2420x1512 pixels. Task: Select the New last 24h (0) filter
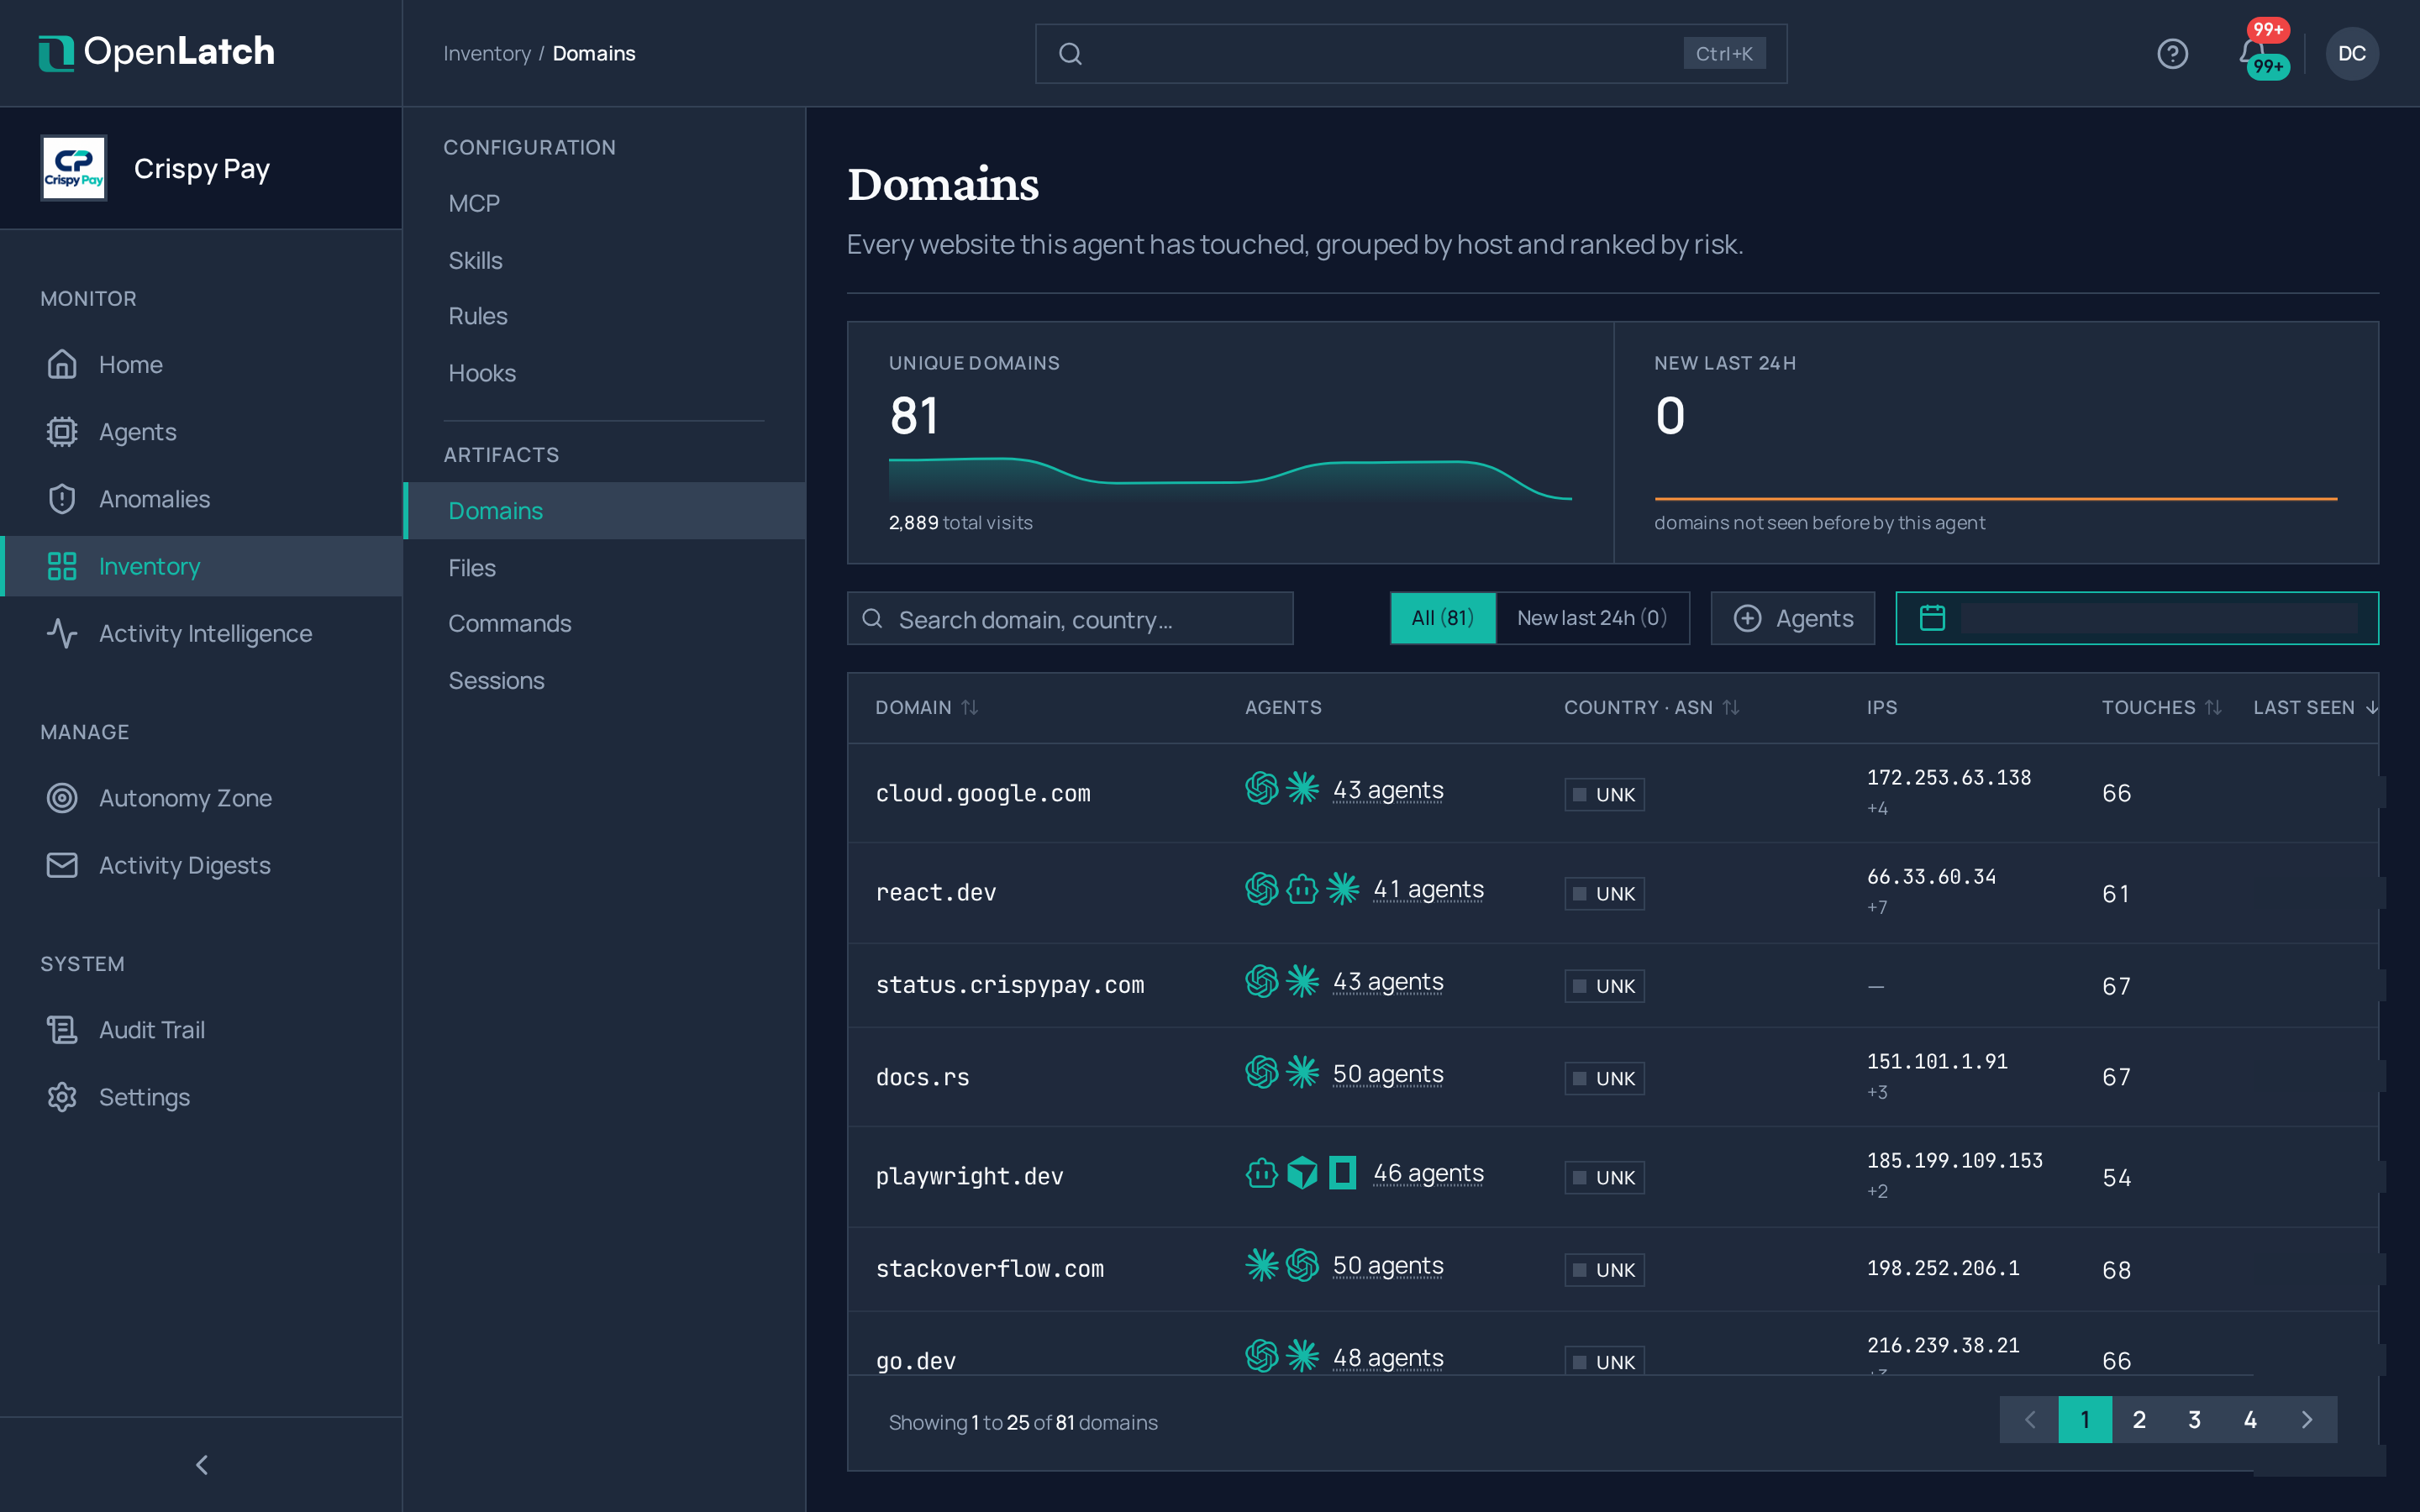pyautogui.click(x=1592, y=618)
